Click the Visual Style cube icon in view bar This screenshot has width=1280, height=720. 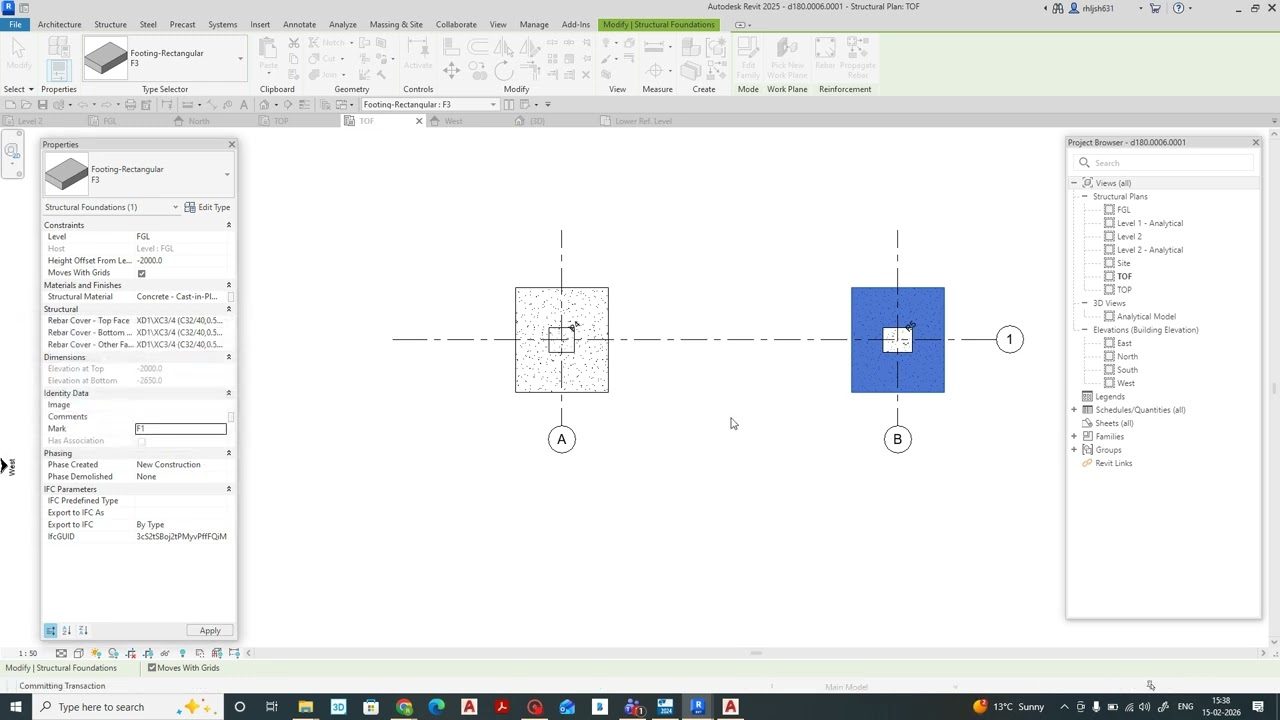(x=78, y=653)
